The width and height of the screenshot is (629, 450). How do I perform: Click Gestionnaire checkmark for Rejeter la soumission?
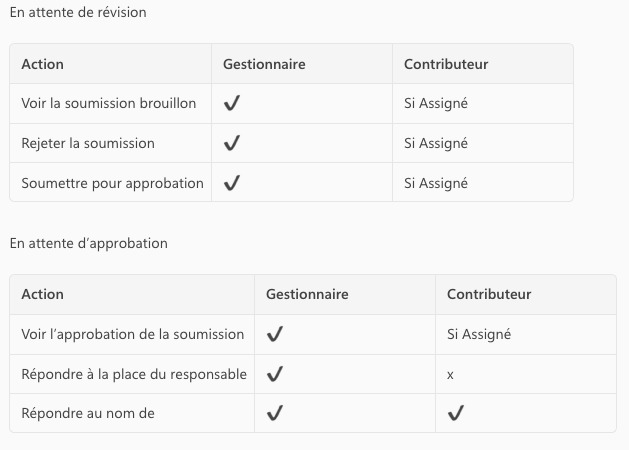tap(232, 143)
